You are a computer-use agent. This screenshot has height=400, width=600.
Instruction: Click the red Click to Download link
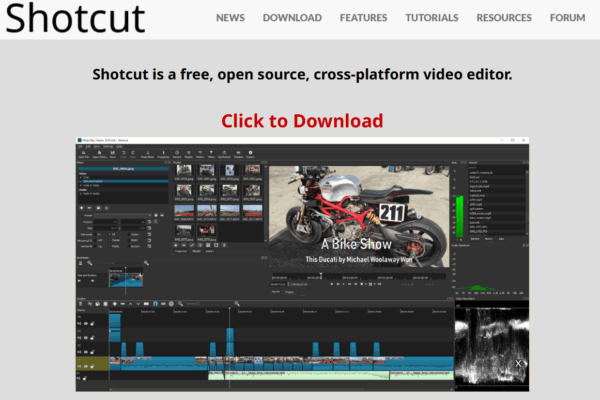tap(302, 121)
